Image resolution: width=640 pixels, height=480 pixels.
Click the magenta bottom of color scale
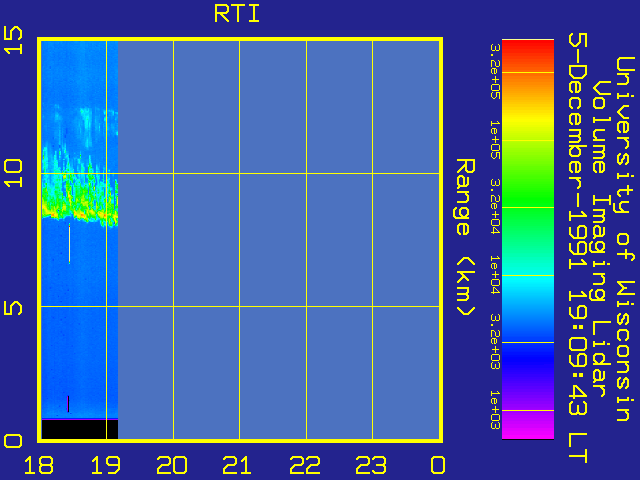[528, 427]
